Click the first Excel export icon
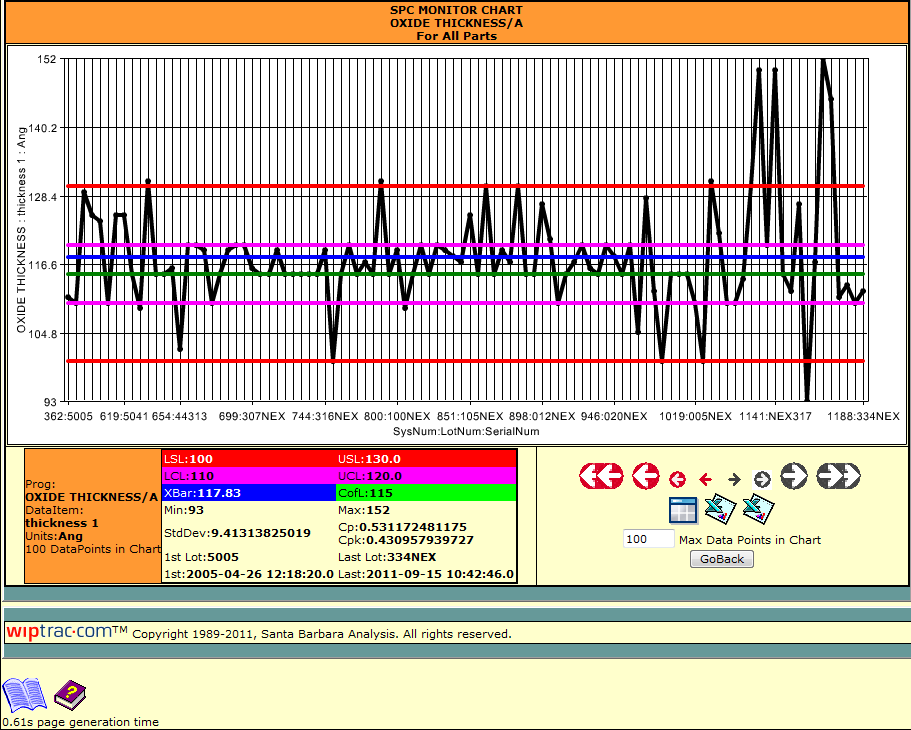 click(720, 510)
